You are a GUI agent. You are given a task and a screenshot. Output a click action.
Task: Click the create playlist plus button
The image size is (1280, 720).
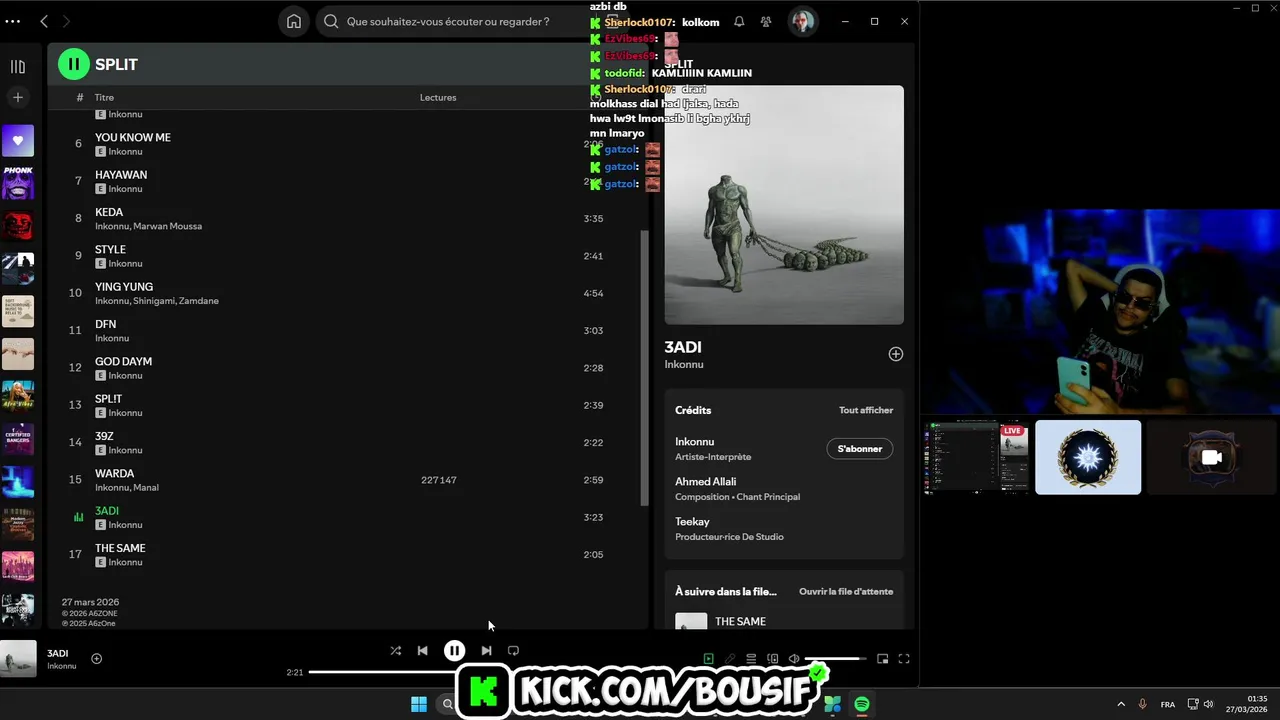click(17, 97)
